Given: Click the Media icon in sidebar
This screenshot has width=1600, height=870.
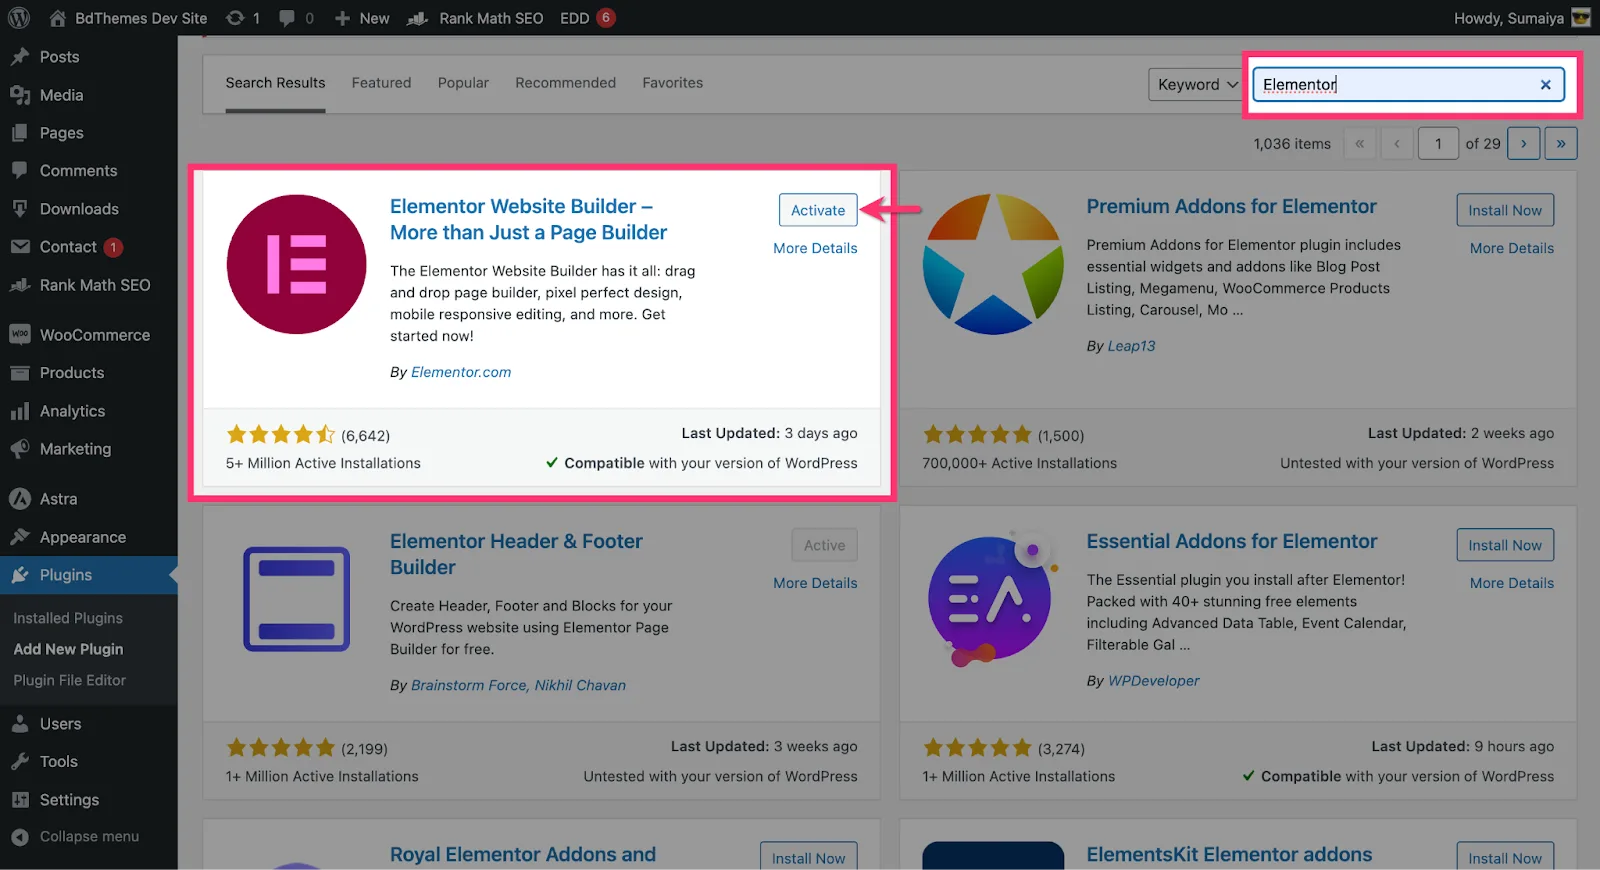Looking at the screenshot, I should 20,95.
